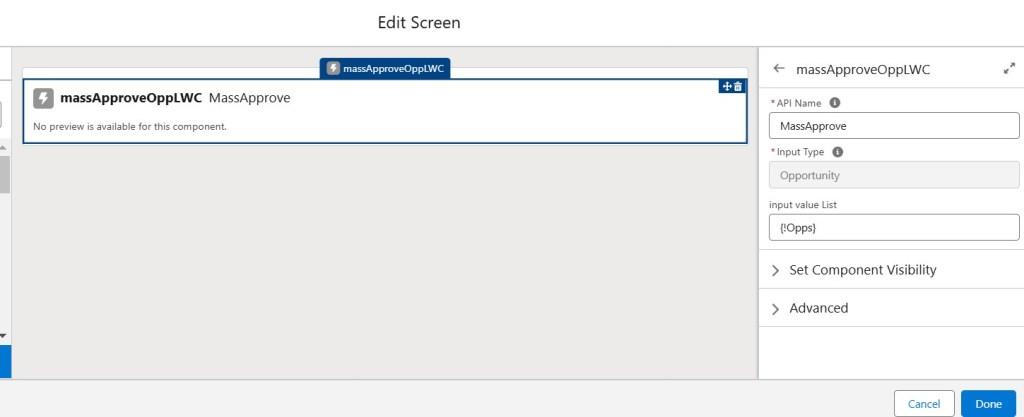The image size is (1024, 417).
Task: Click the lightning icon in the massApproveOppLWC tab
Action: [333, 68]
